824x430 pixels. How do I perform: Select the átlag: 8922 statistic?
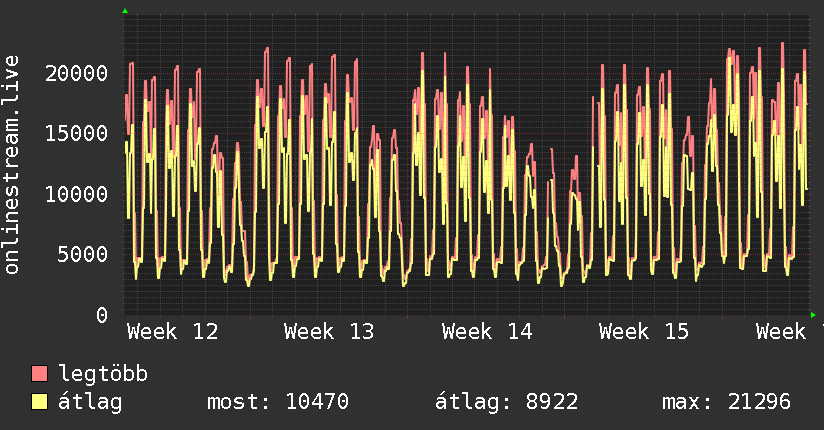coord(507,402)
